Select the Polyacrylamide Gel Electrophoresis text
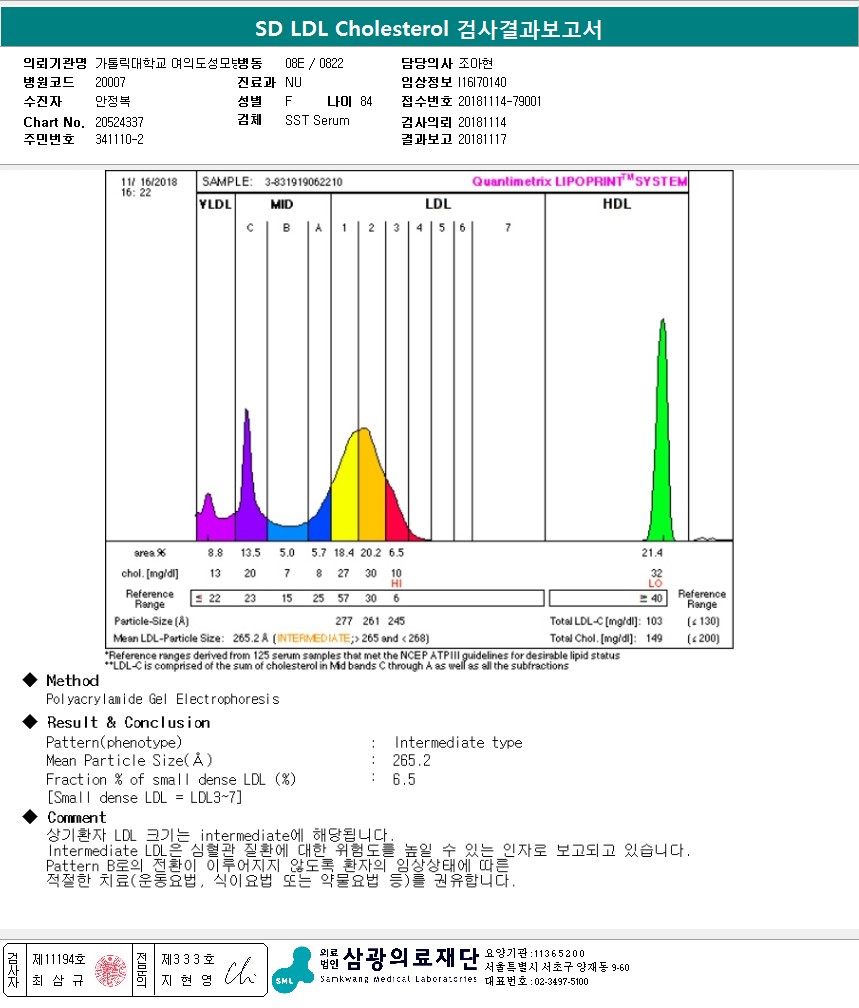This screenshot has height=1008, width=859. click(163, 699)
